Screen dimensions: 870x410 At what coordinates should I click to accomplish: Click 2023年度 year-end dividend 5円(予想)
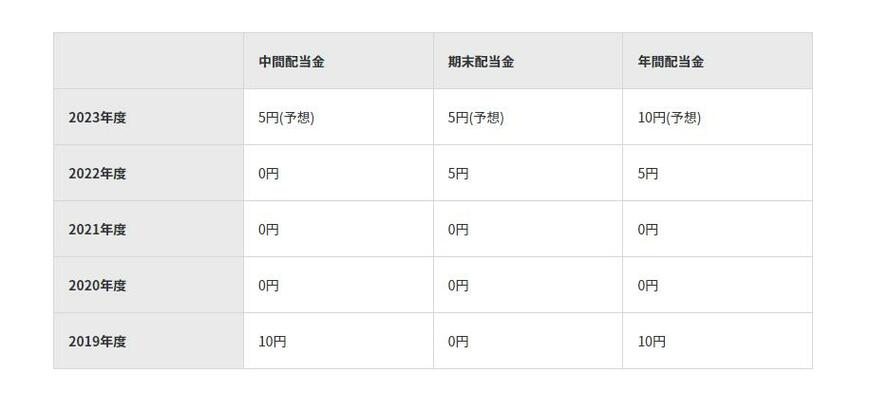pyautogui.click(x=476, y=117)
